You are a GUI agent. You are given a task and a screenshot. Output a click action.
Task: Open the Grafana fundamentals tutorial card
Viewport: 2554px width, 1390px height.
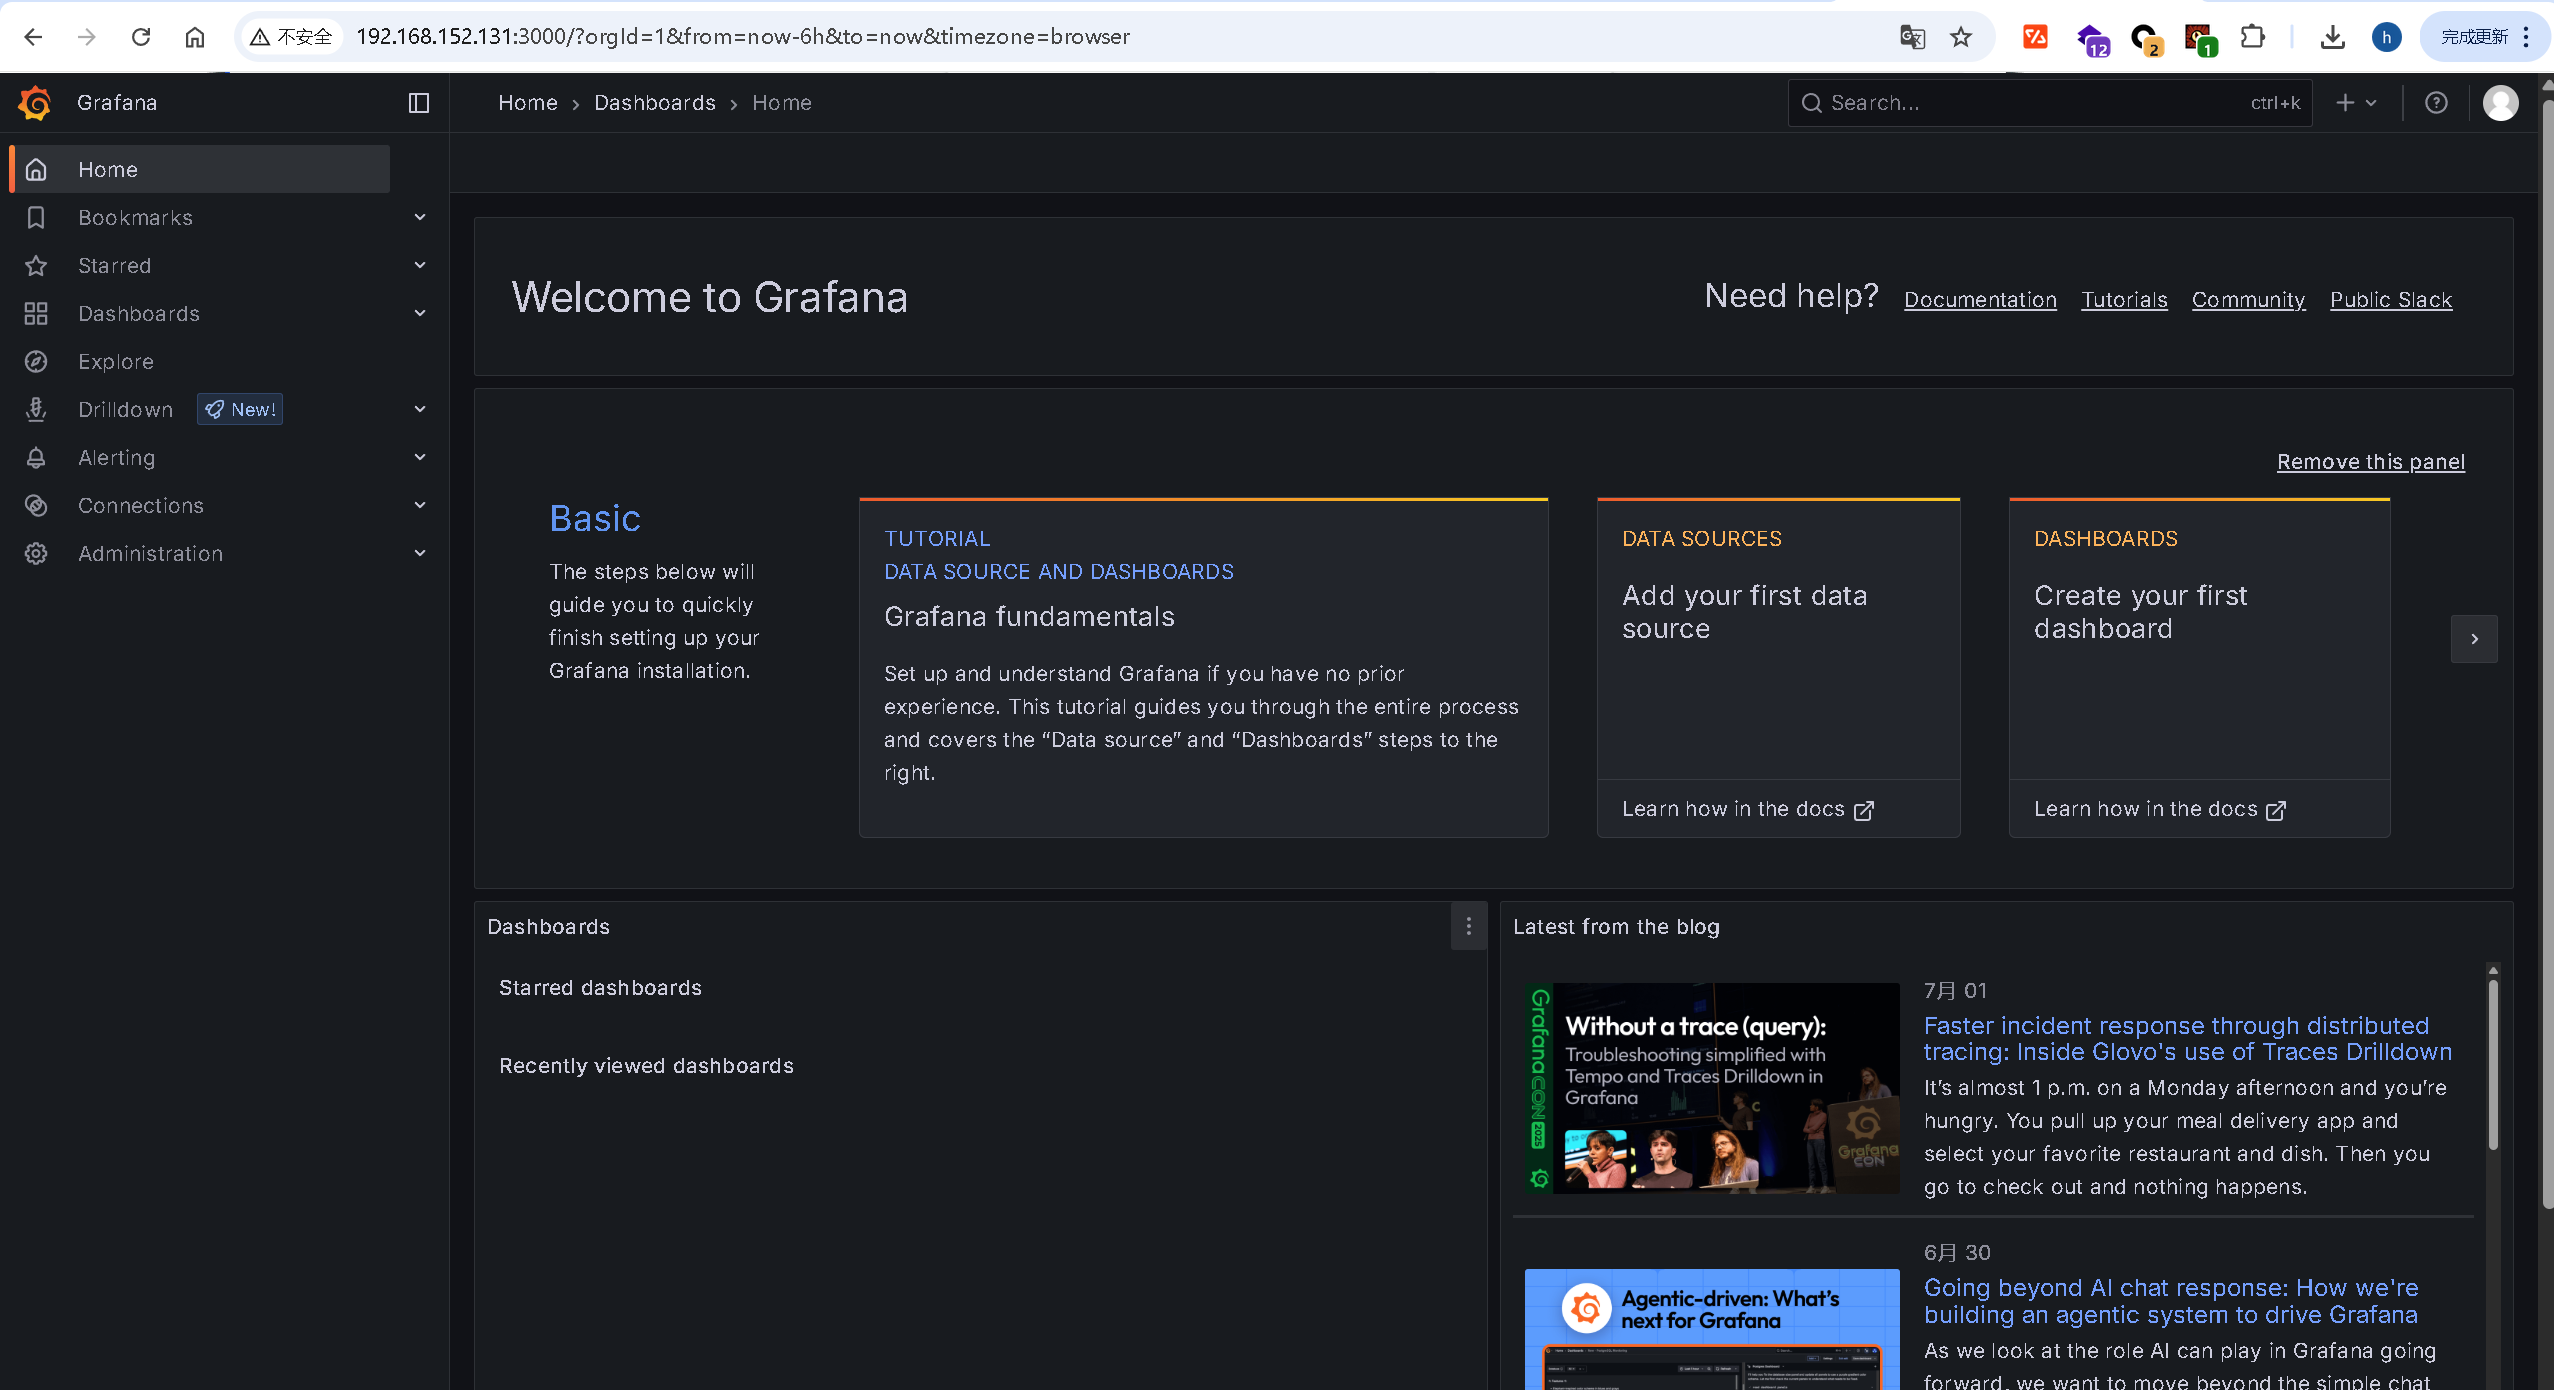(x=1204, y=667)
